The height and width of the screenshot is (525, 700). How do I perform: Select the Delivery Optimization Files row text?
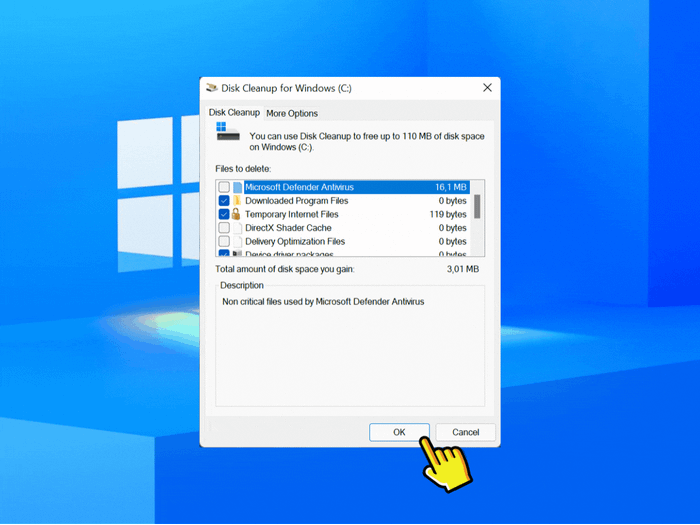pos(295,241)
